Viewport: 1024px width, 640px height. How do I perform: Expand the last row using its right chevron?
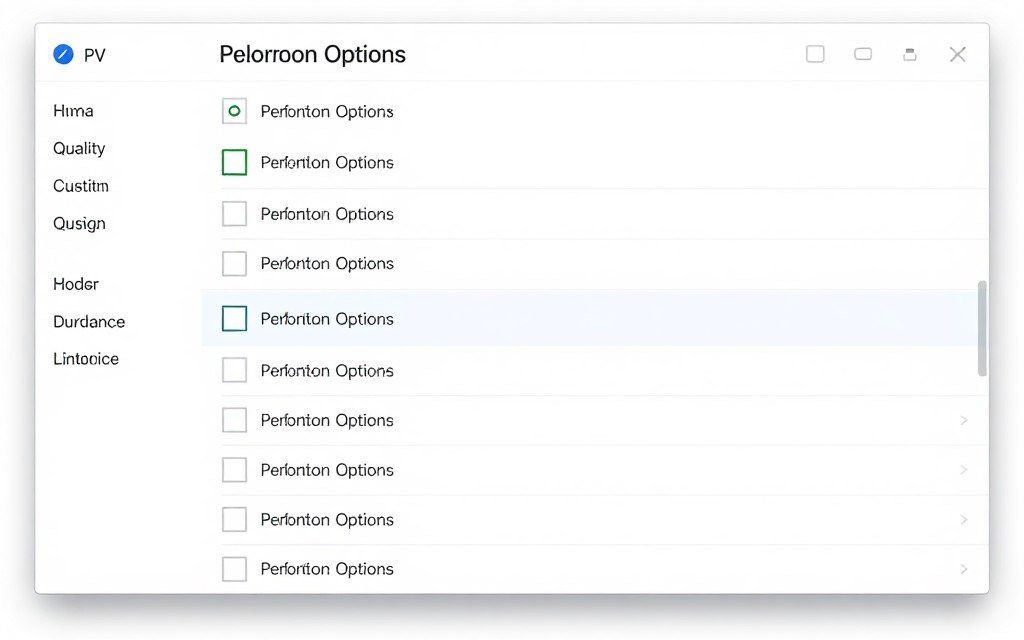964,568
